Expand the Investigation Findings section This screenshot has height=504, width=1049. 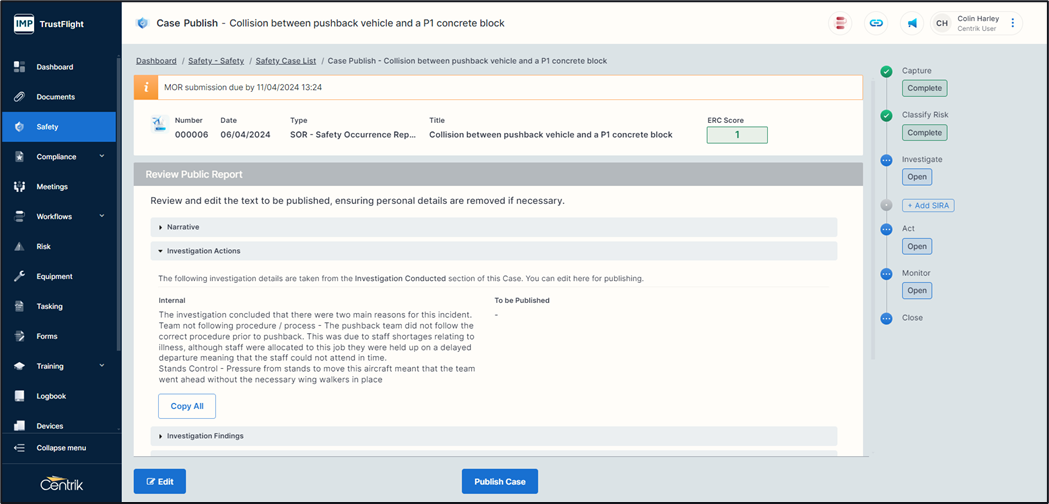click(x=204, y=436)
